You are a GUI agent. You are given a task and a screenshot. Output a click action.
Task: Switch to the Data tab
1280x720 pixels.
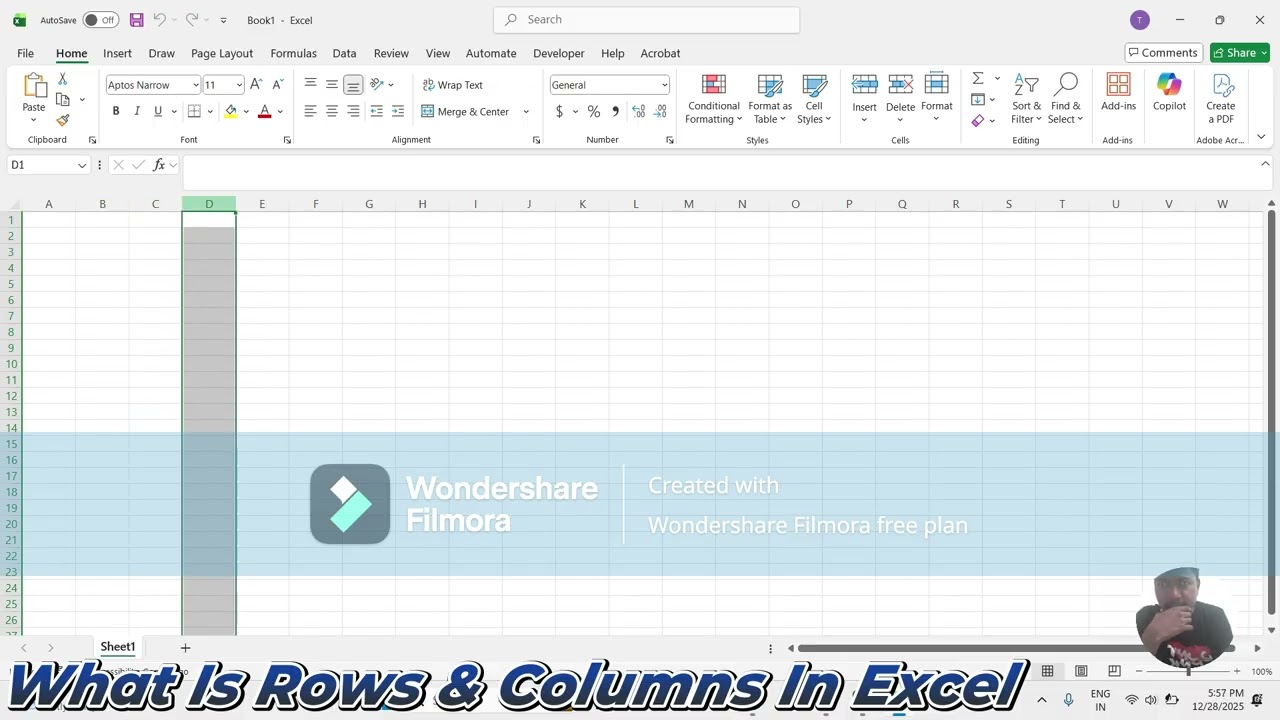(x=344, y=53)
